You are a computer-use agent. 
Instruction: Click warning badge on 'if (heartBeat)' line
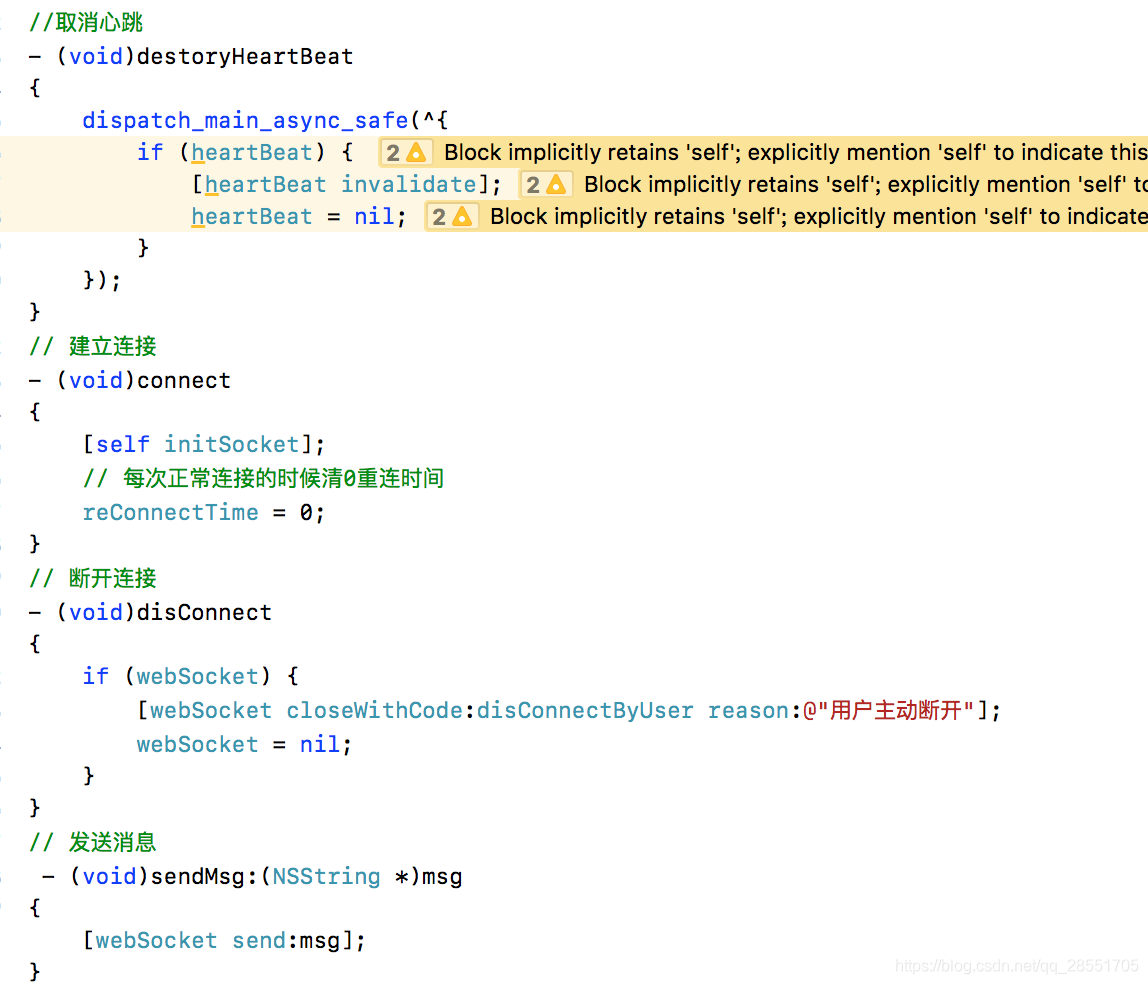click(406, 152)
